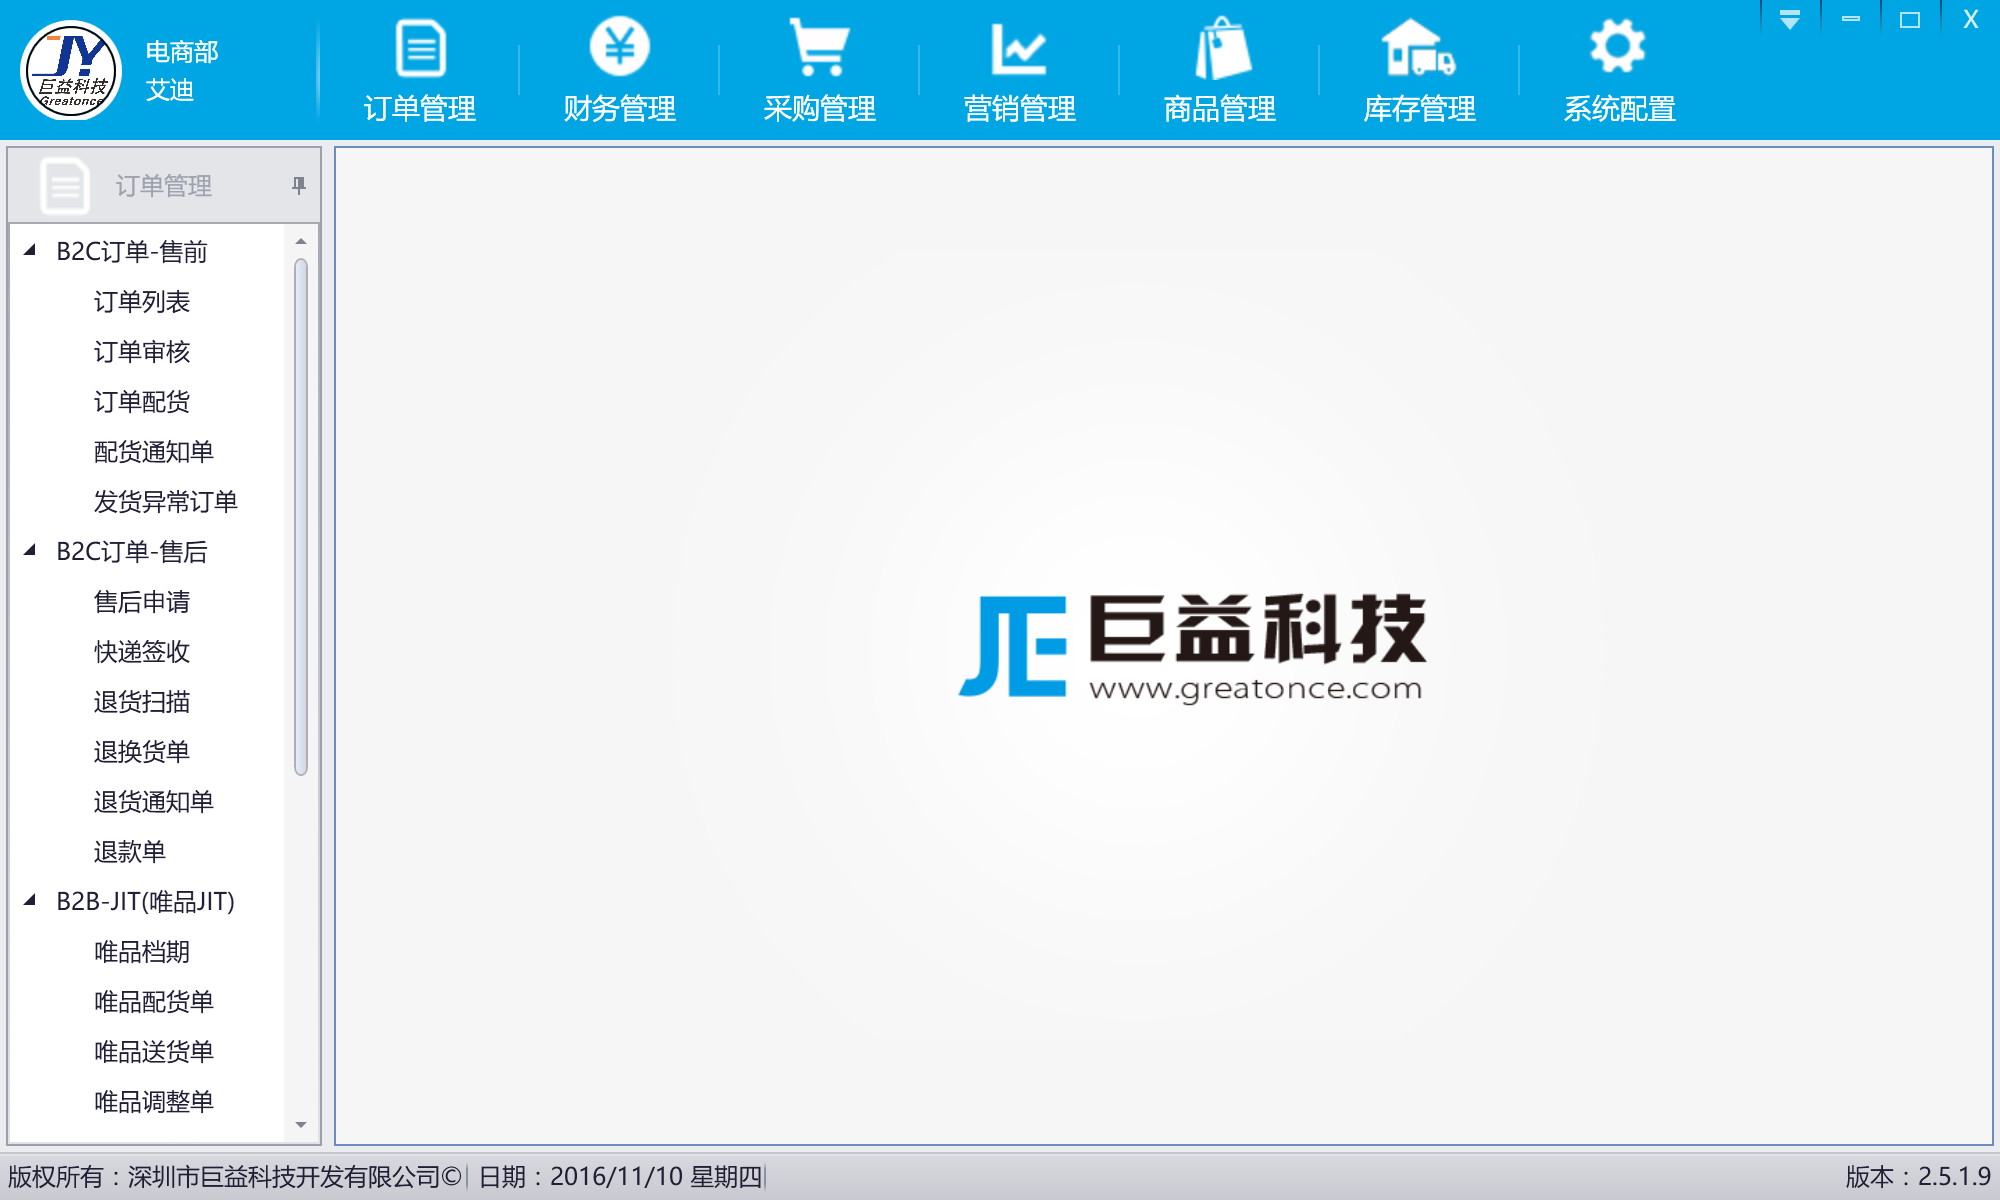Open 快递签收 in the tree

pyautogui.click(x=142, y=651)
